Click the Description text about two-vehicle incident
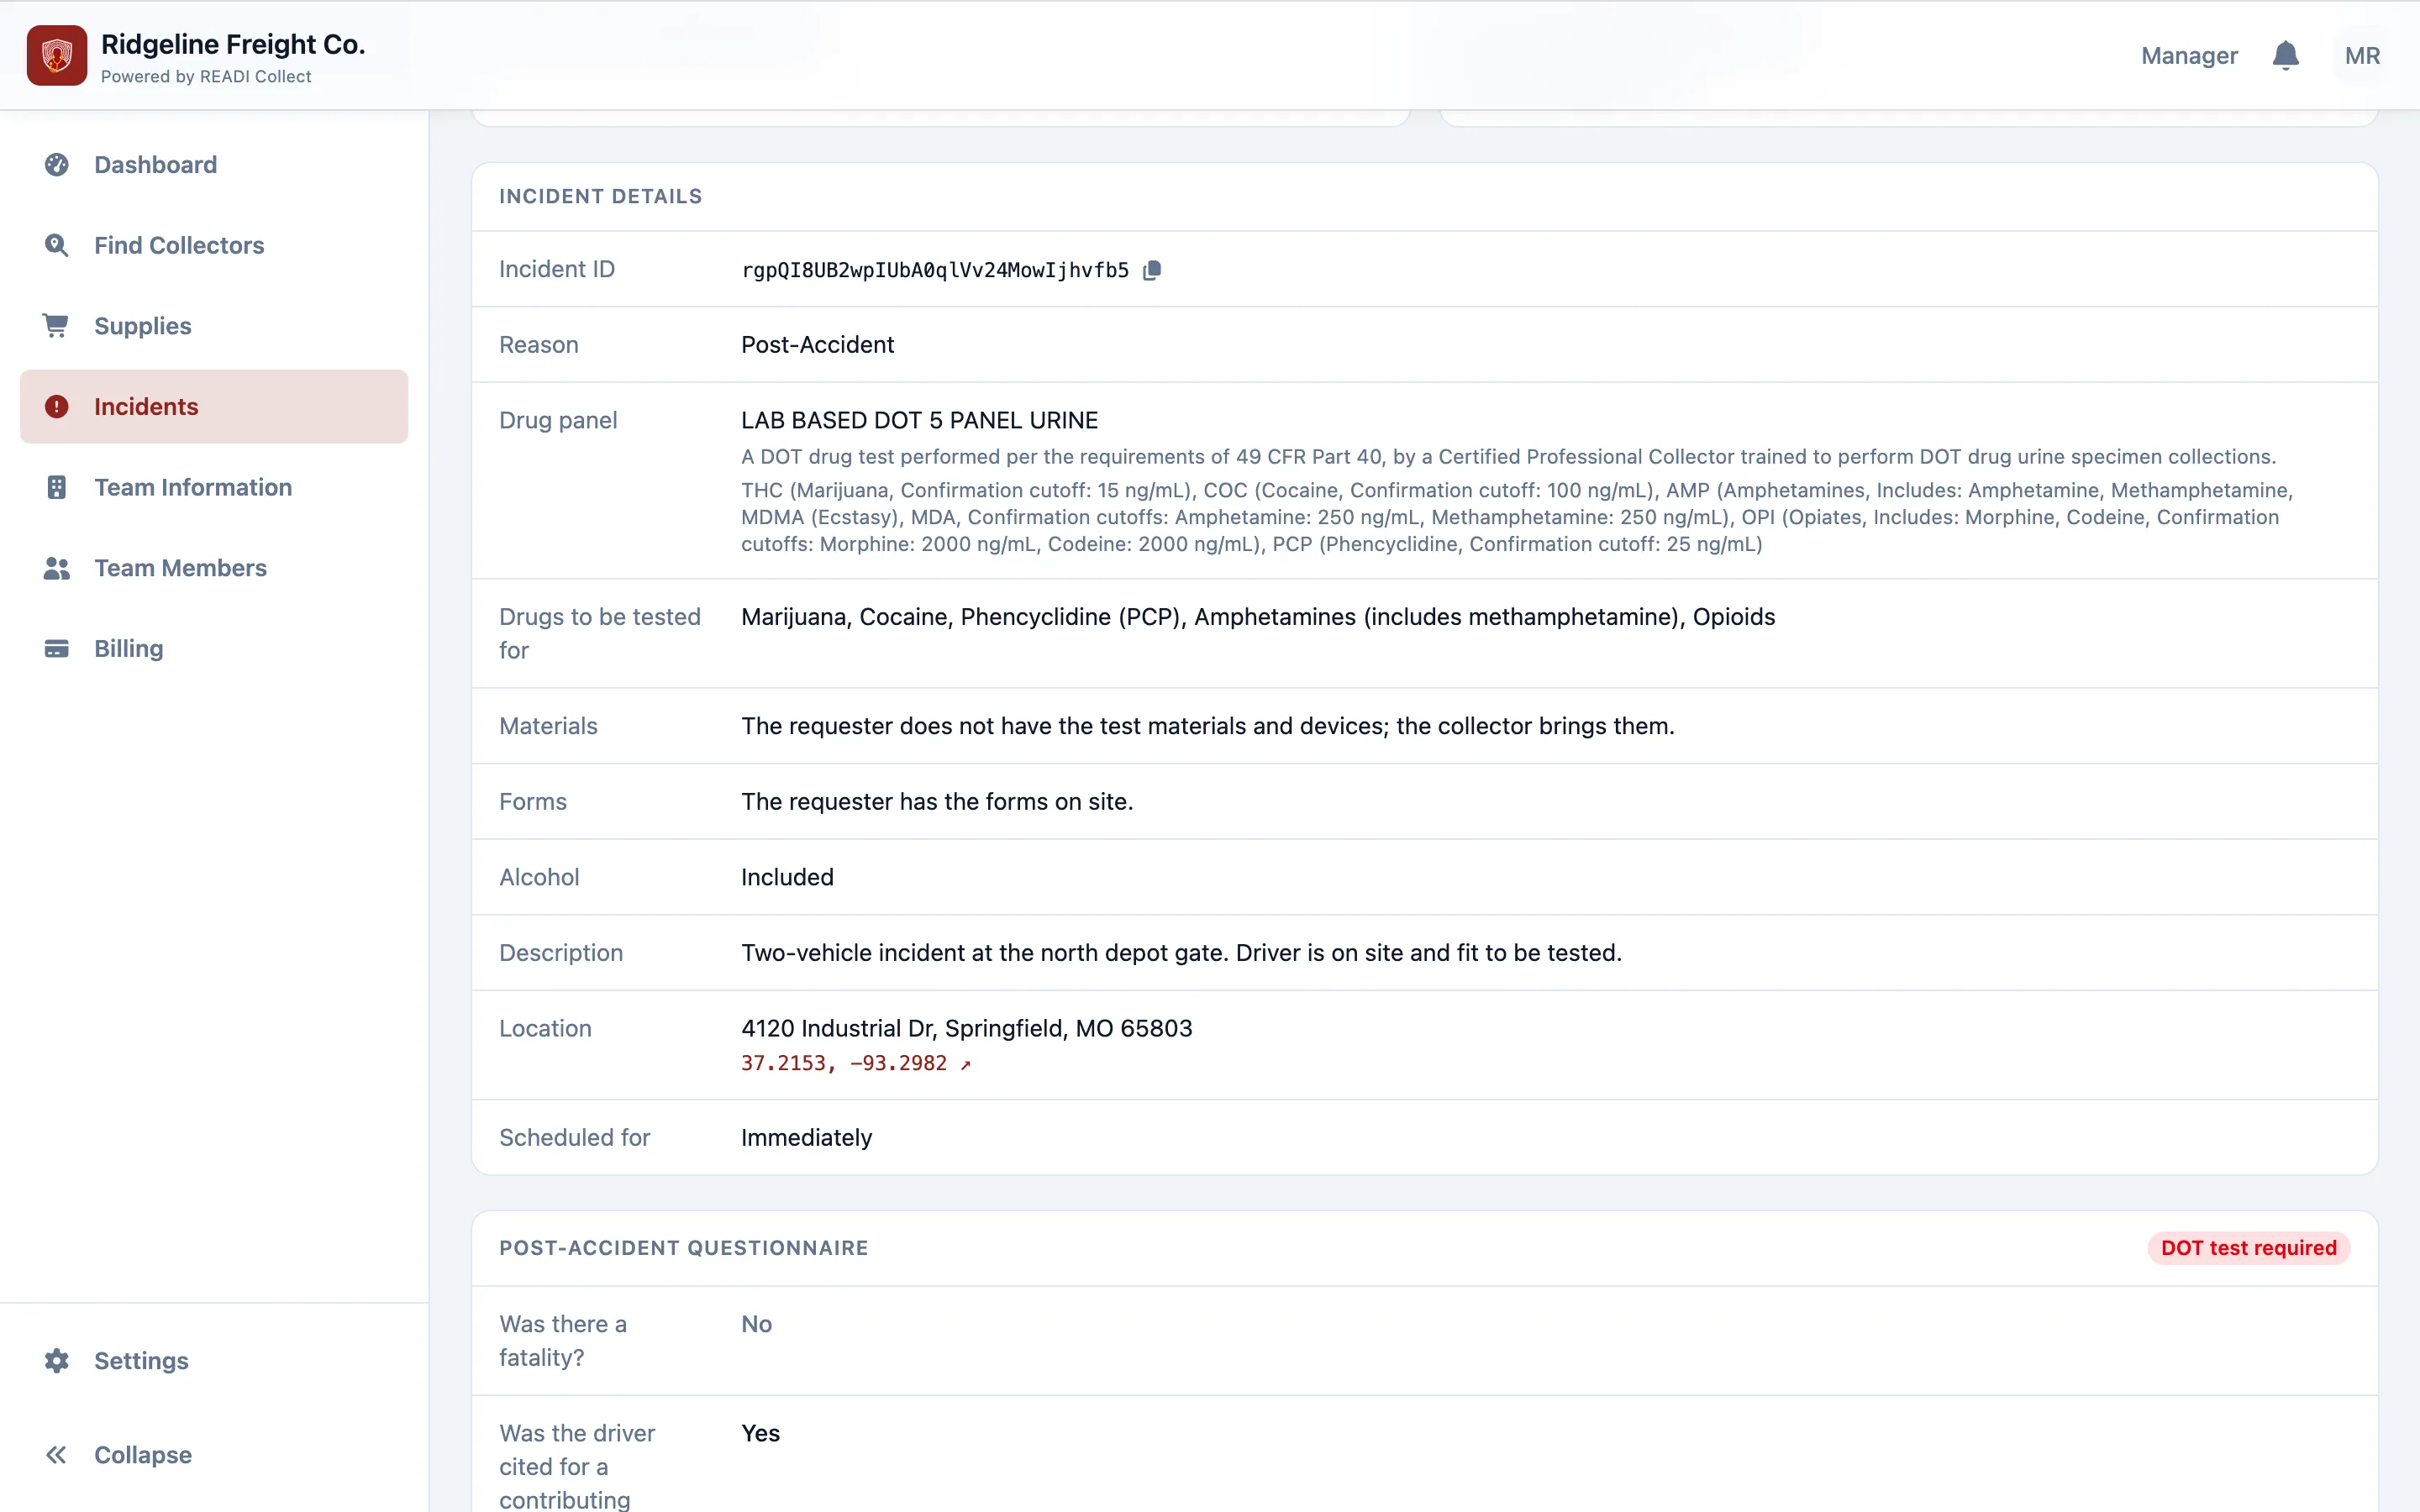 (x=1181, y=953)
